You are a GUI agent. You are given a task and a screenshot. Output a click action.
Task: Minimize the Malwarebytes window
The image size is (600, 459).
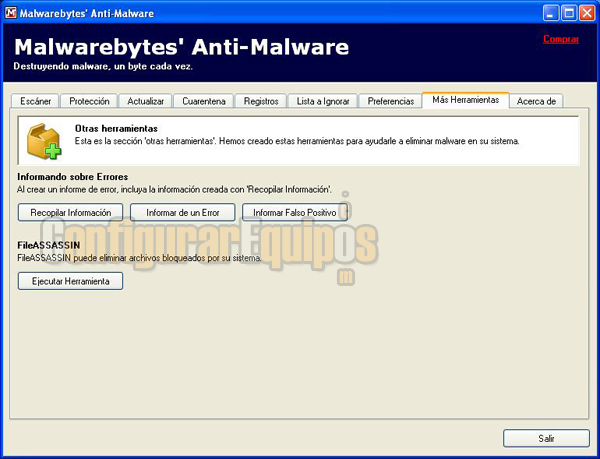coord(550,13)
